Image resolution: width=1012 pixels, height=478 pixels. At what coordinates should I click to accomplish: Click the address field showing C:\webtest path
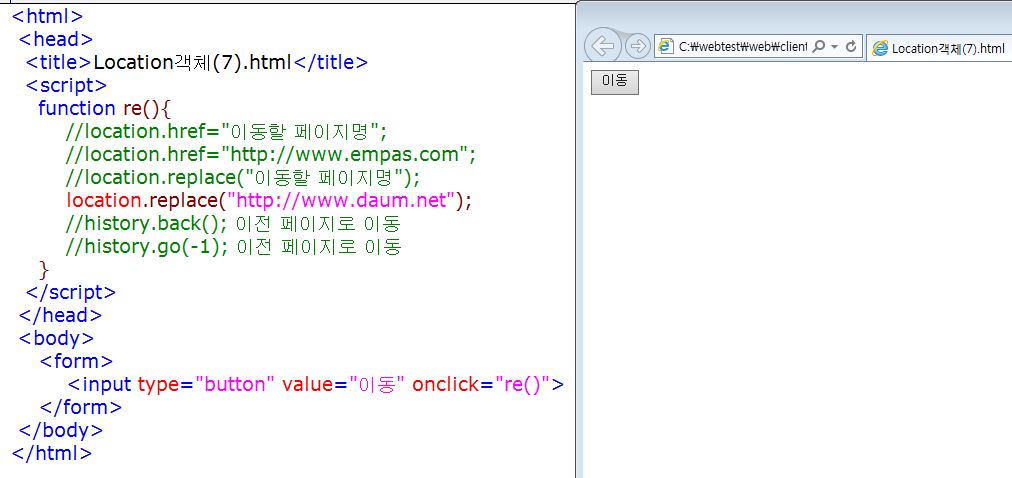coord(742,46)
